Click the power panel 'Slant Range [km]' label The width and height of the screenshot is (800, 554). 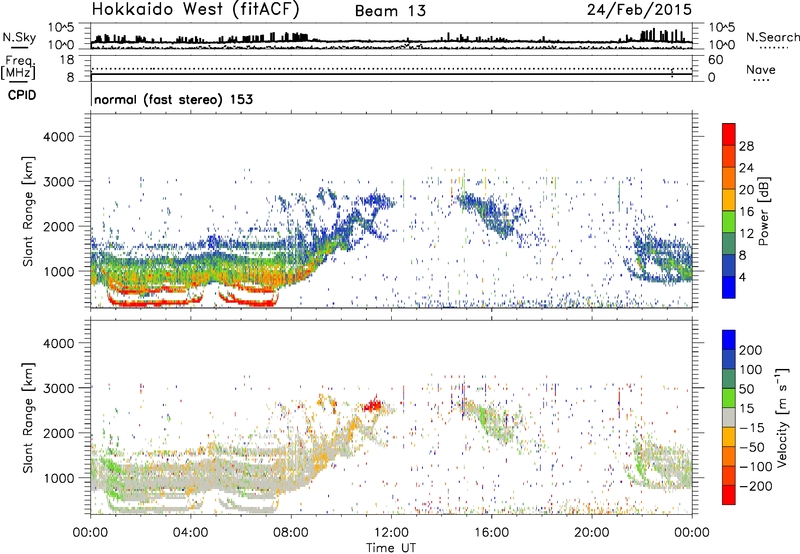tap(28, 211)
